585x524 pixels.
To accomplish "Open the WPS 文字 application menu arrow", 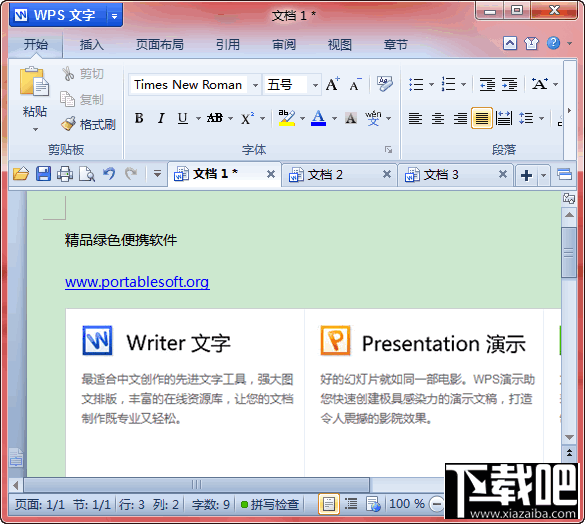I will [115, 16].
